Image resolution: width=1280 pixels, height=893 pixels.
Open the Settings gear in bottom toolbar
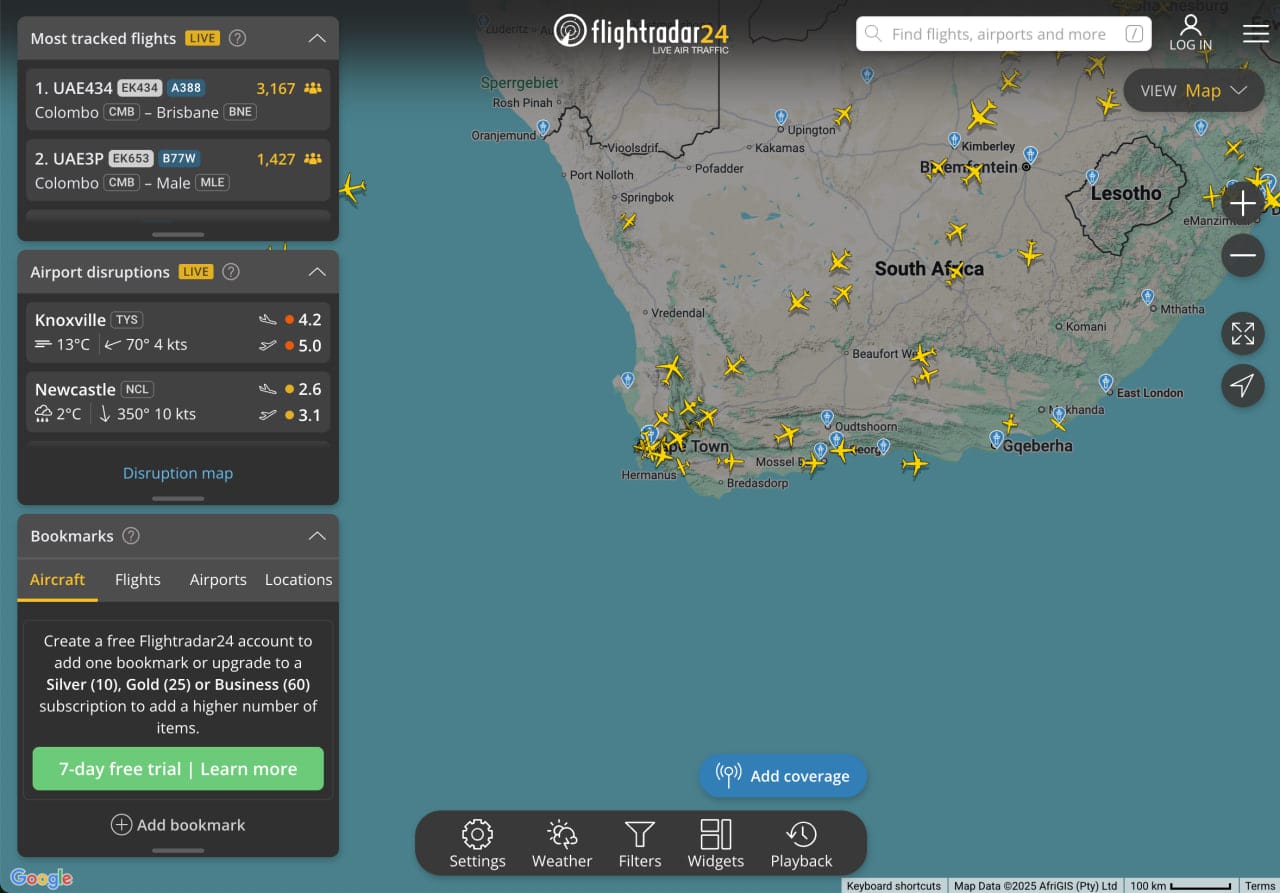click(x=477, y=843)
